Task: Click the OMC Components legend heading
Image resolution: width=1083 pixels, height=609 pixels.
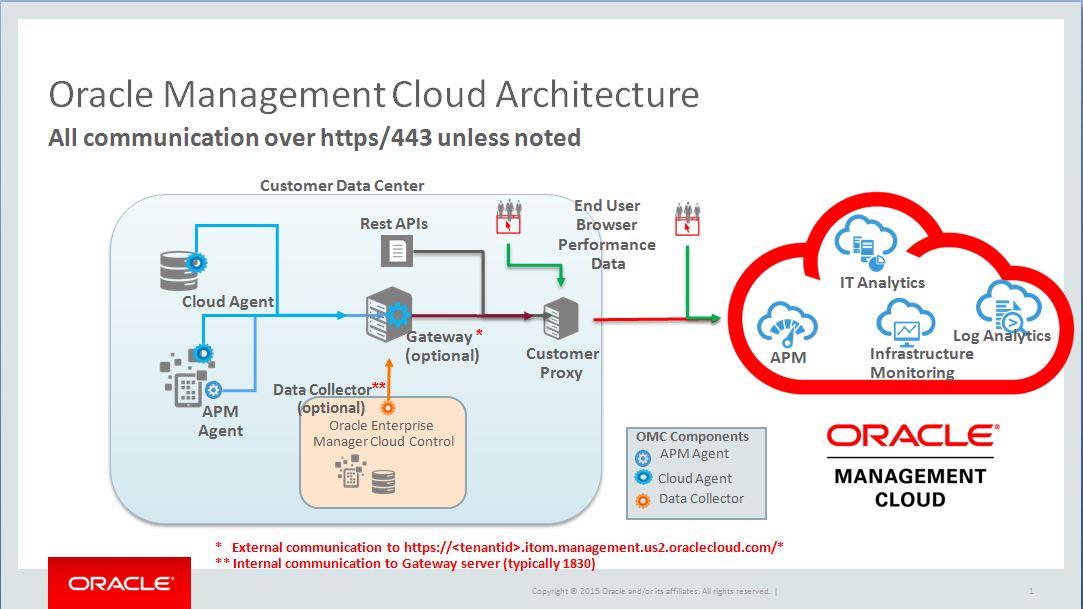Action: [x=692, y=436]
